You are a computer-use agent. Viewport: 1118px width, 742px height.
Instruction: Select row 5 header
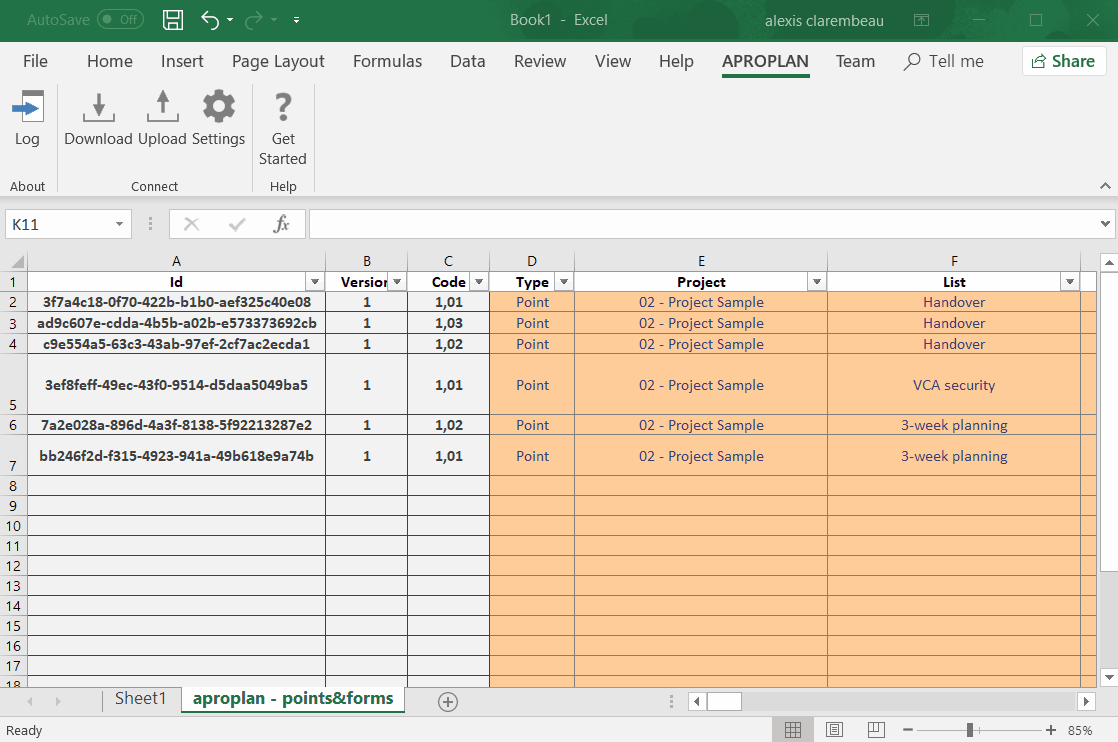click(x=13, y=384)
